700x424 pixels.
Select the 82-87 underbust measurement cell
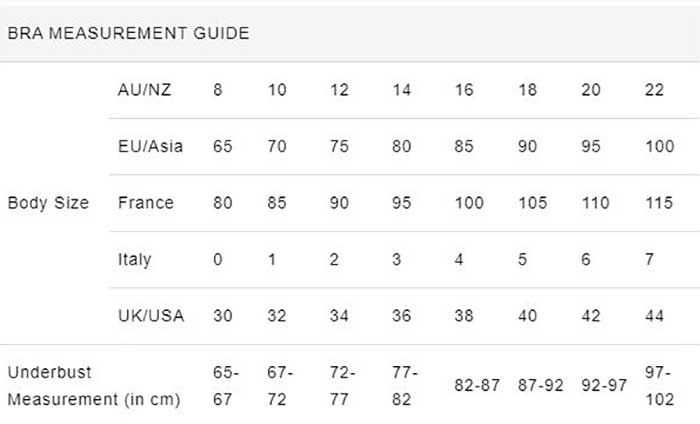(x=478, y=386)
